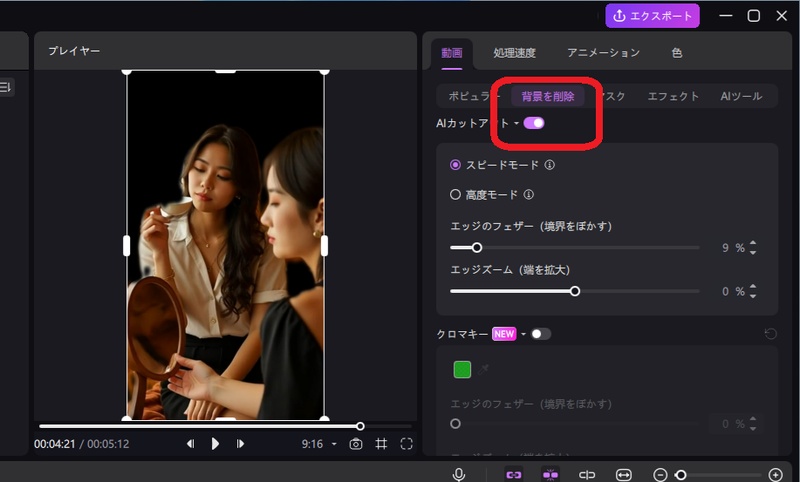Zoom out the timeline with minus
Screen dimensions: 800x482
(660, 475)
